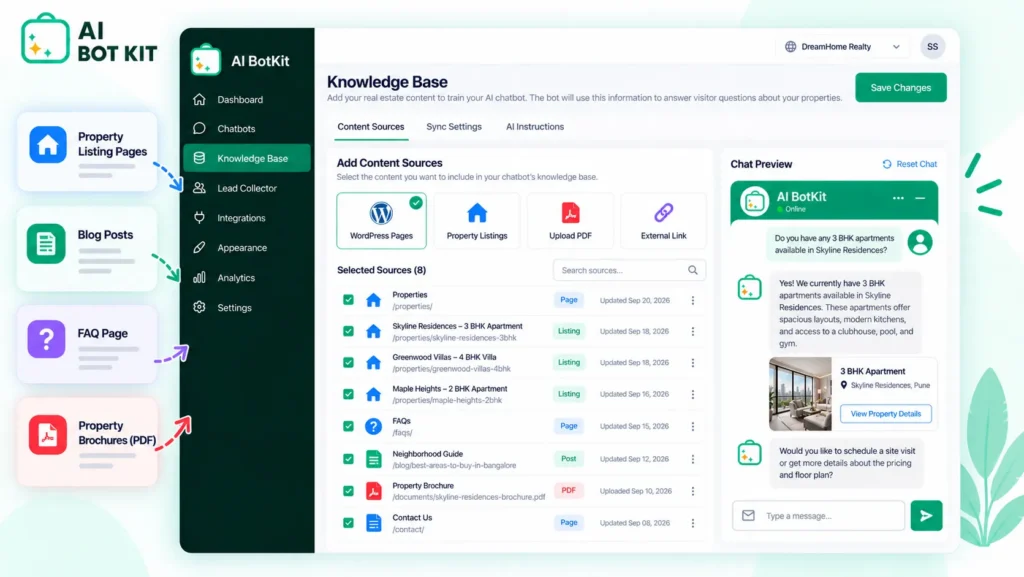
Task: Click the Type a message field
Action: 818,516
